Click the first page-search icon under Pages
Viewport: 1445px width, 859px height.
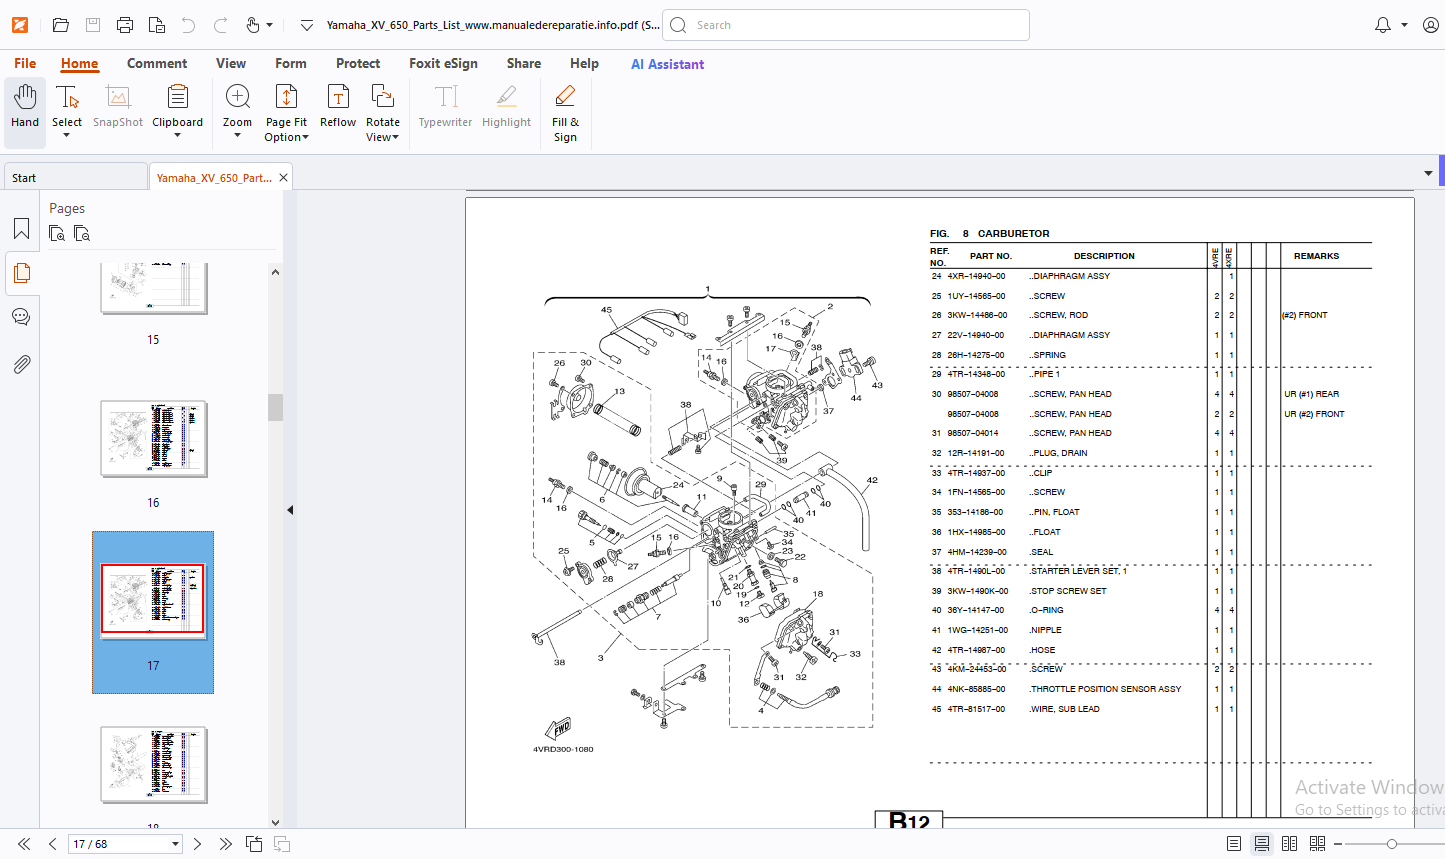coord(57,233)
